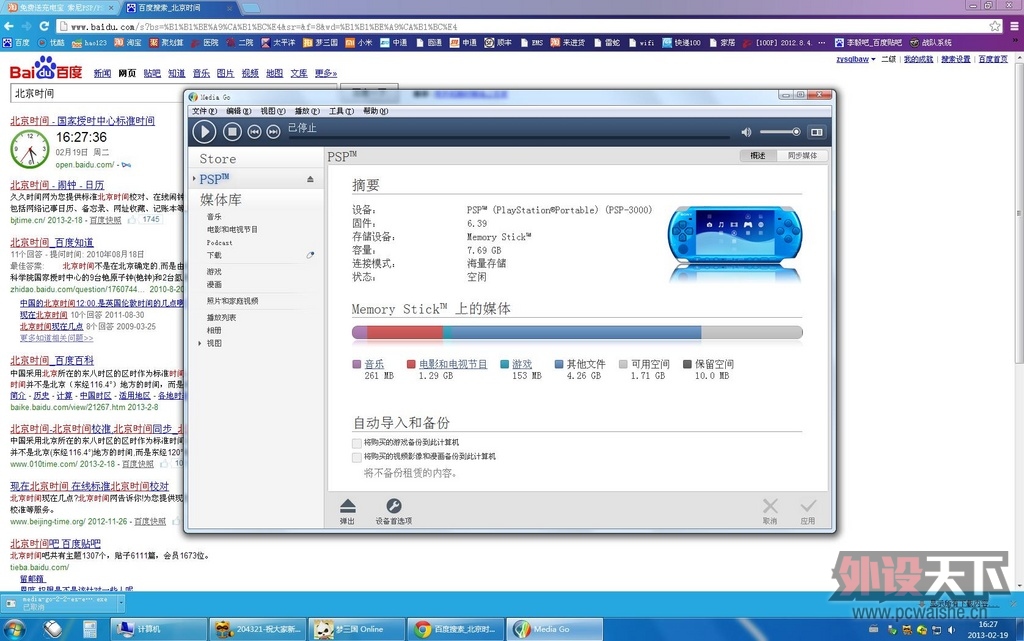Open the 工具(T) menu
The image size is (1024, 641).
point(341,111)
